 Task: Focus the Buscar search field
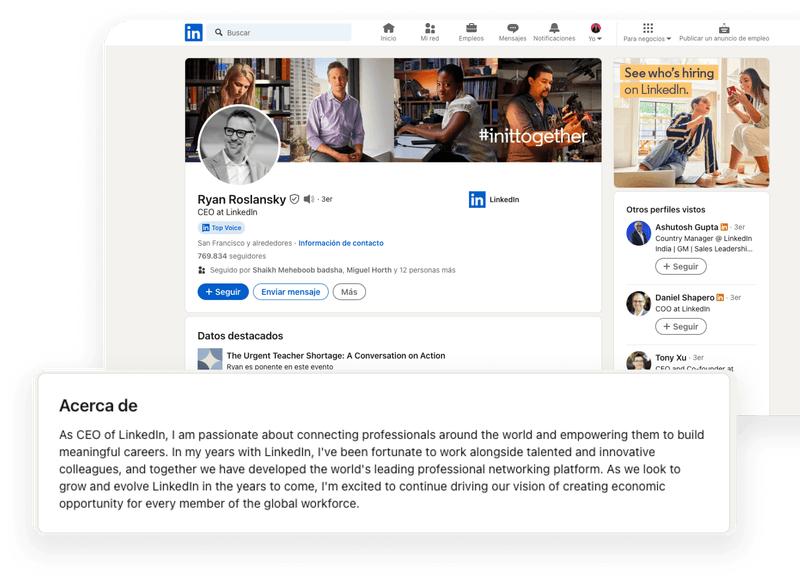pyautogui.click(x=280, y=33)
